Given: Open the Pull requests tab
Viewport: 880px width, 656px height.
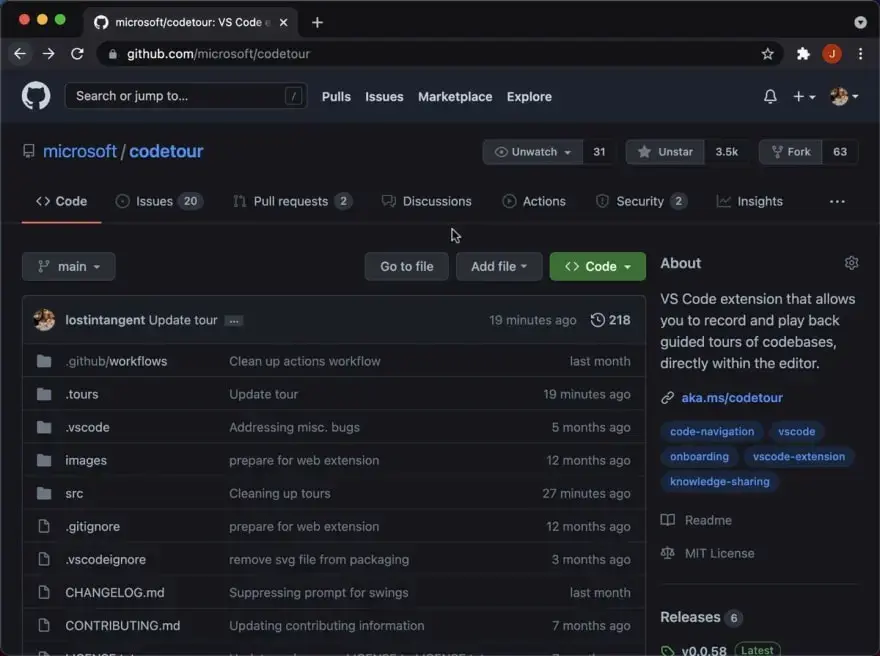Looking at the screenshot, I should pyautogui.click(x=292, y=201).
